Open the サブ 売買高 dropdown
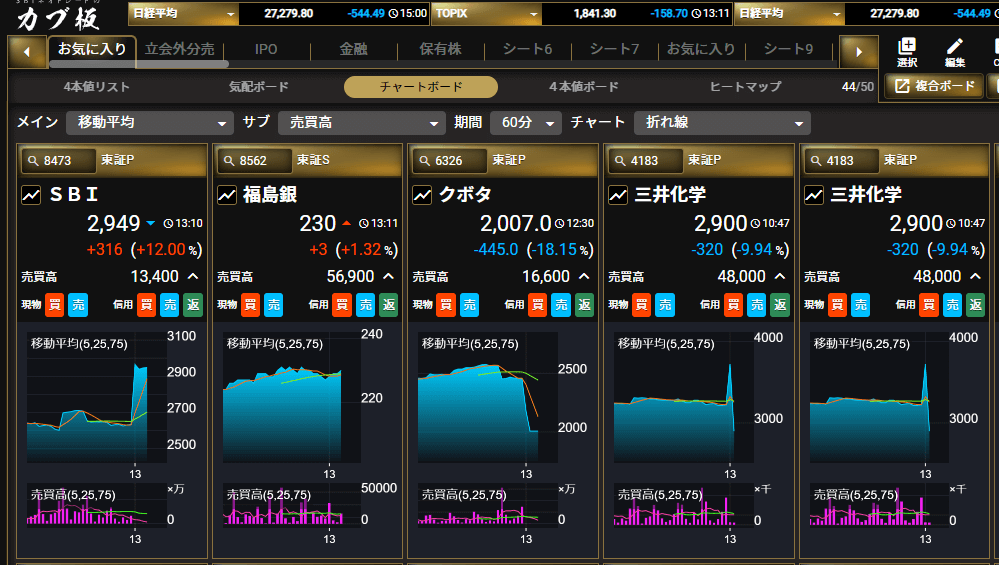This screenshot has width=999, height=565. pyautogui.click(x=361, y=122)
